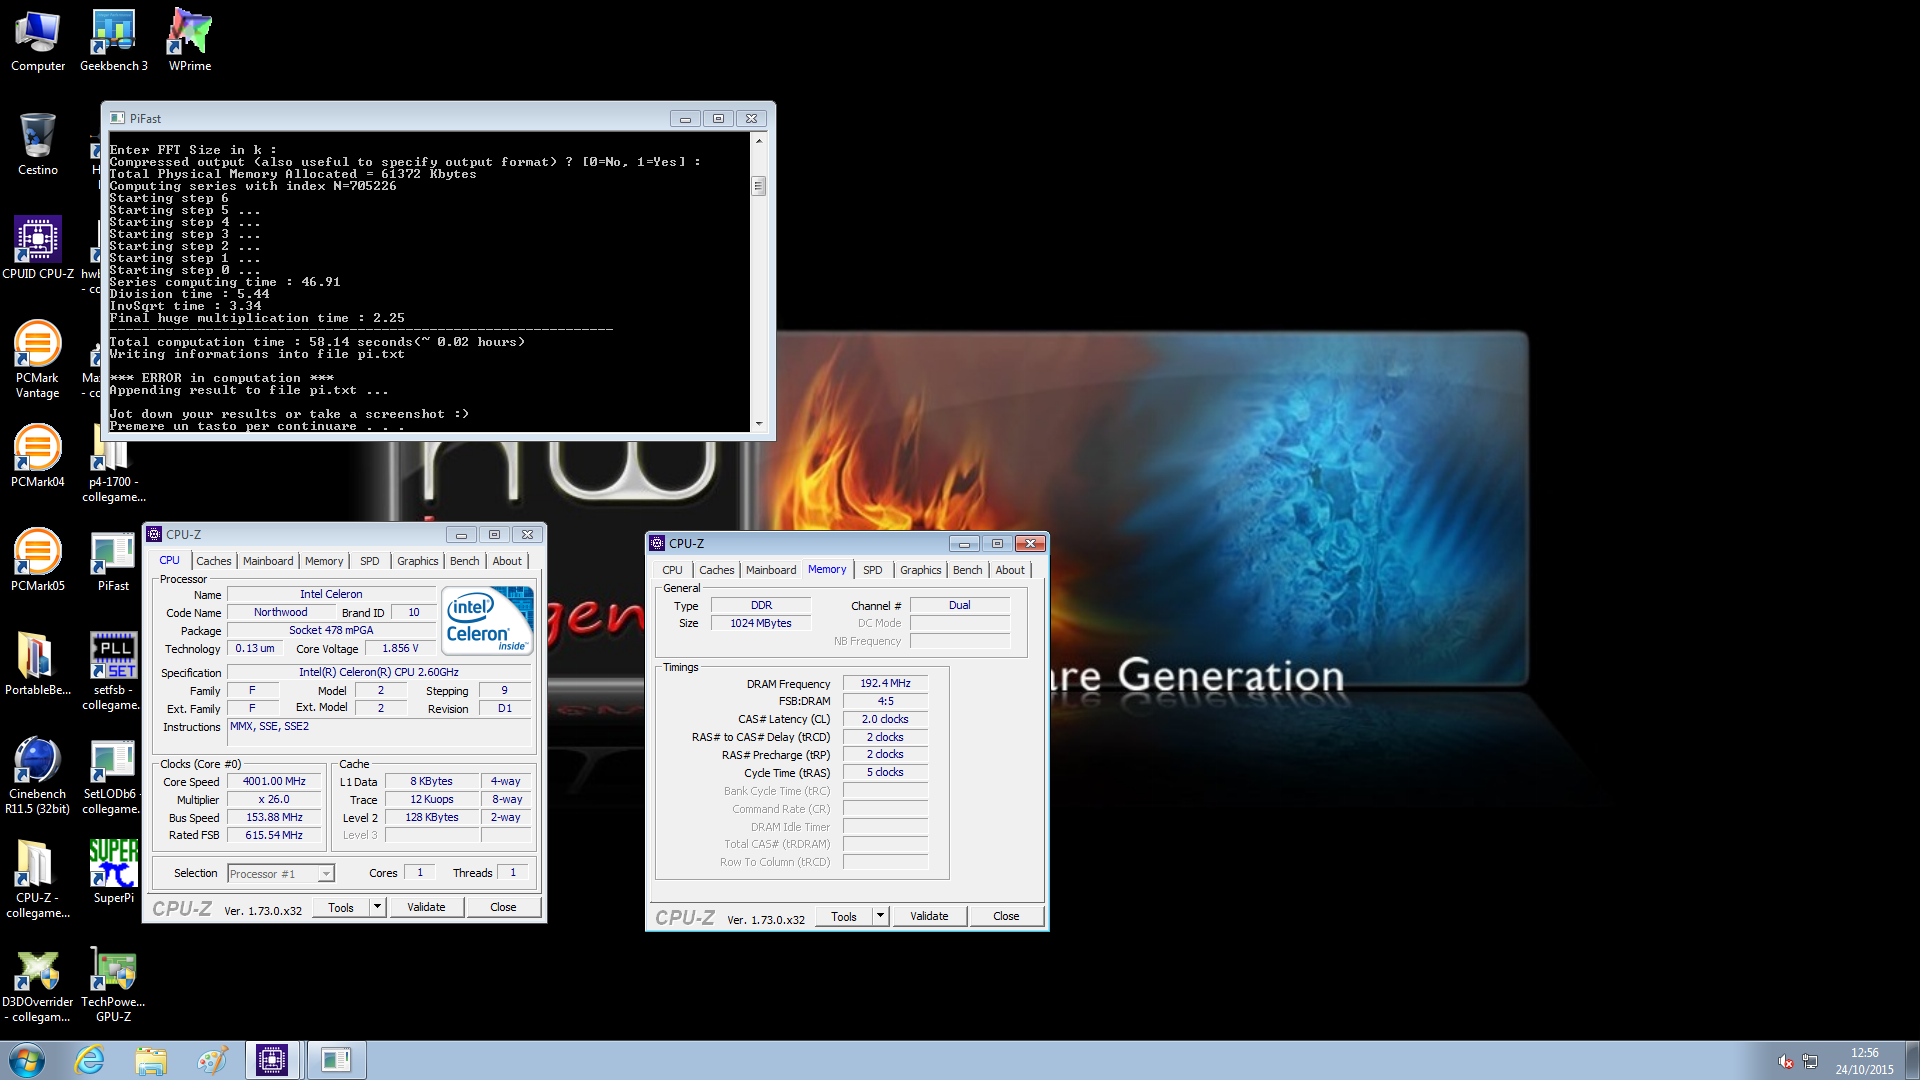Open About tab in right CPU-Z window
1920x1080 pixels.
(x=1010, y=570)
